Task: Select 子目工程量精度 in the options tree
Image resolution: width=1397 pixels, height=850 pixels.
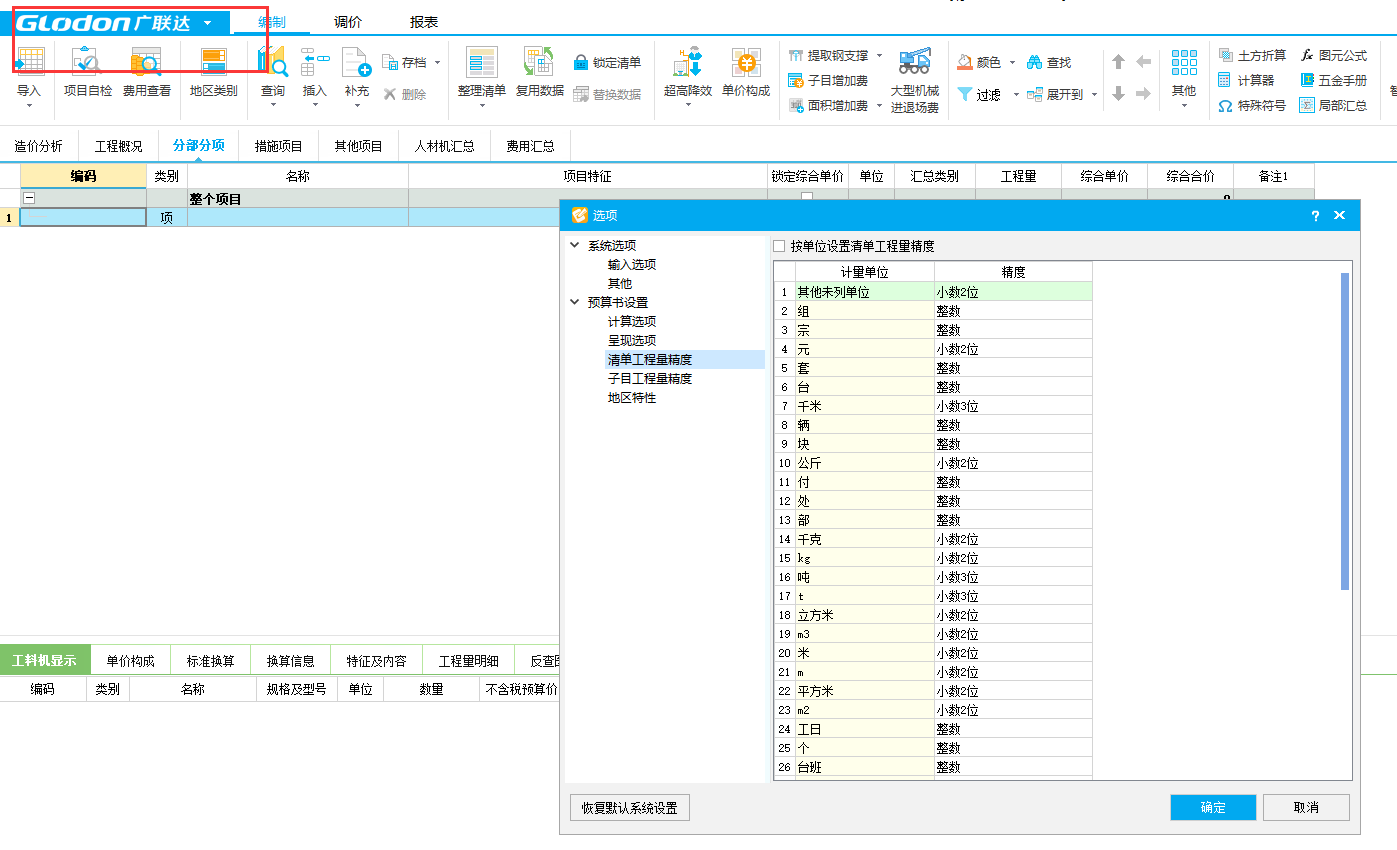Action: pyautogui.click(x=650, y=378)
